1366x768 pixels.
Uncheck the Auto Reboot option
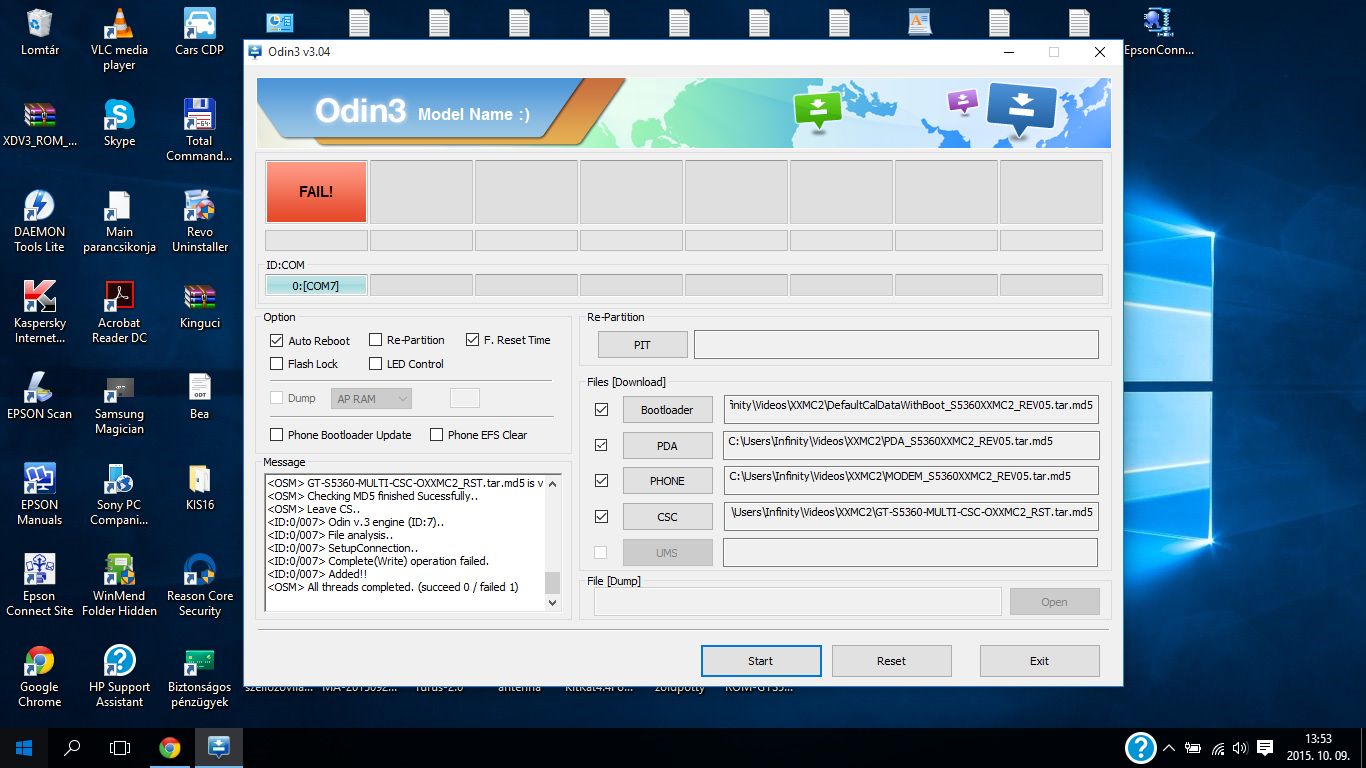(277, 340)
